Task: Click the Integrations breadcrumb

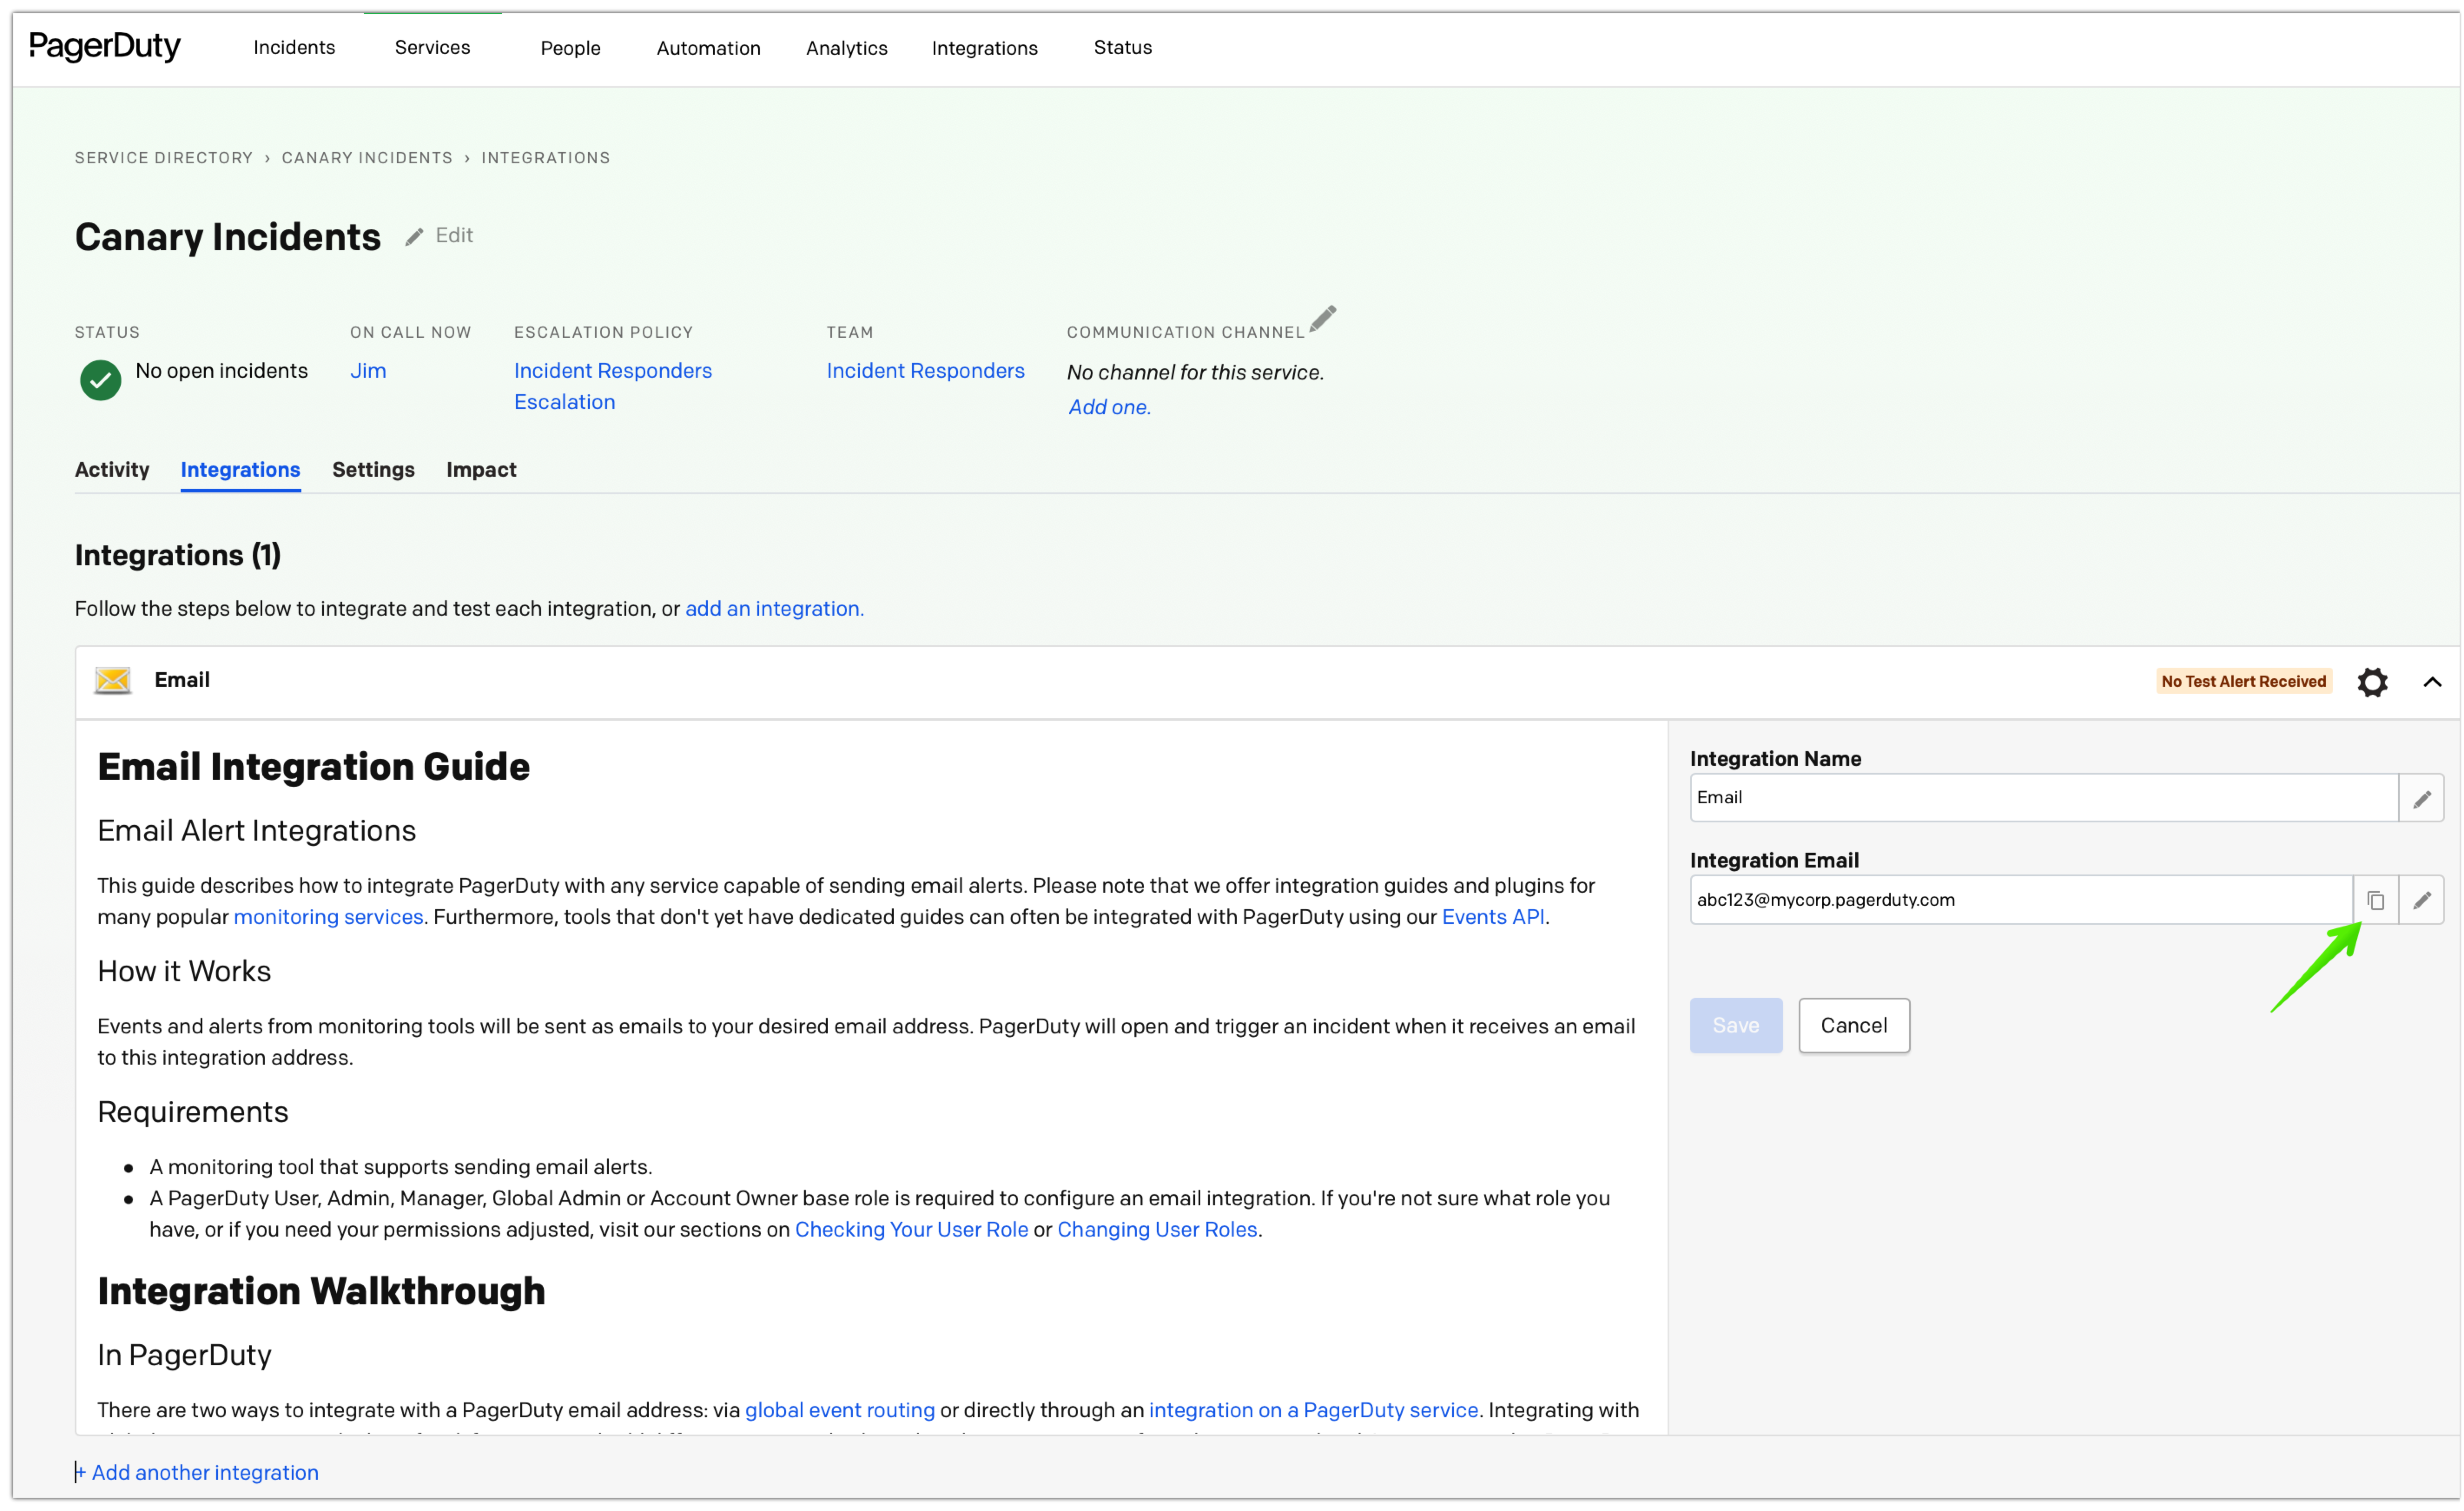Action: [545, 158]
